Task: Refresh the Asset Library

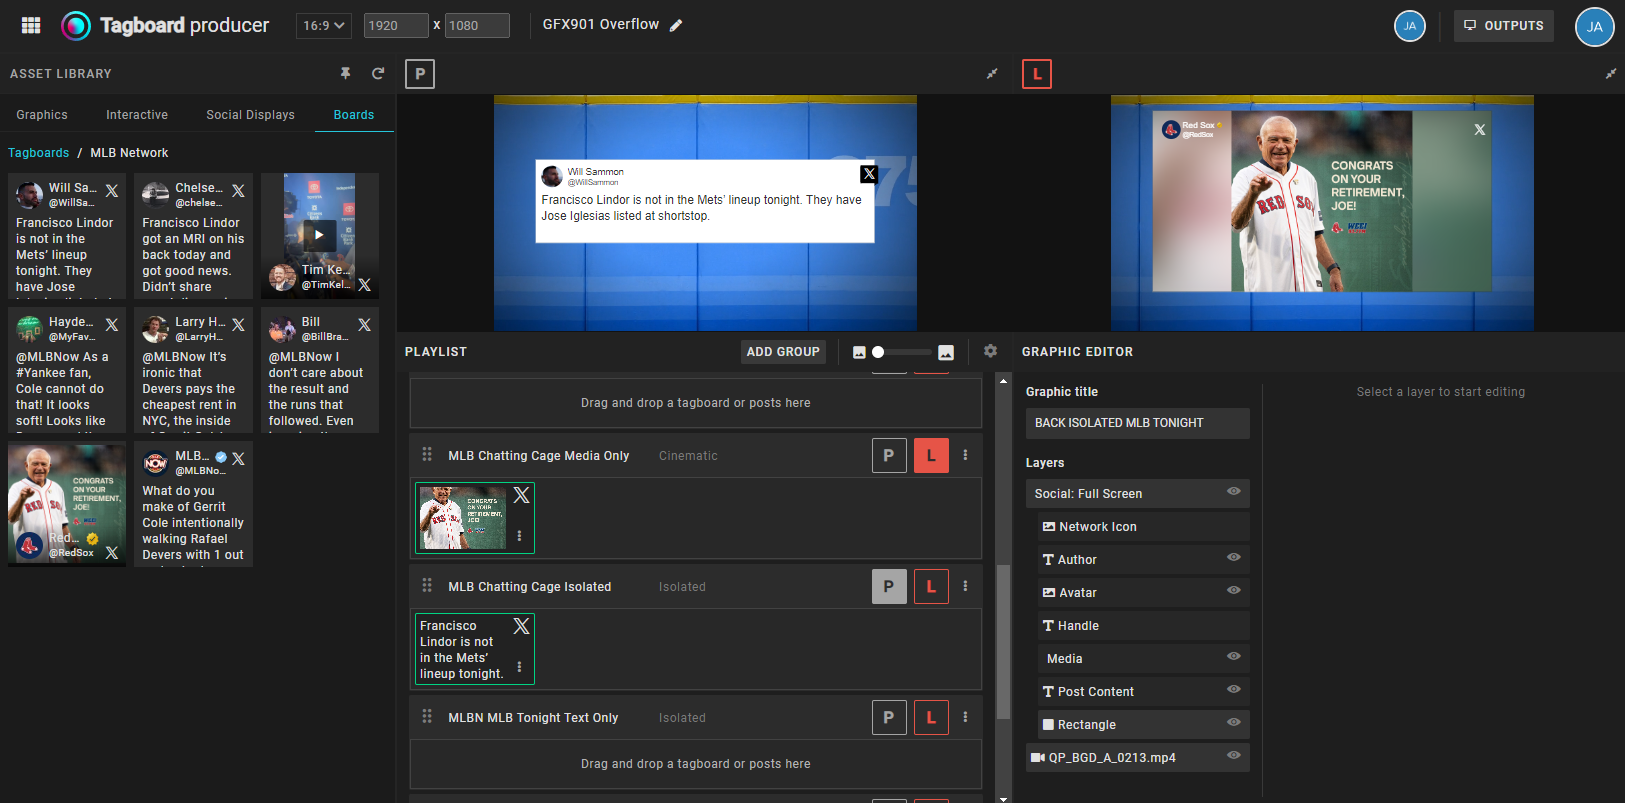Action: pyautogui.click(x=378, y=73)
